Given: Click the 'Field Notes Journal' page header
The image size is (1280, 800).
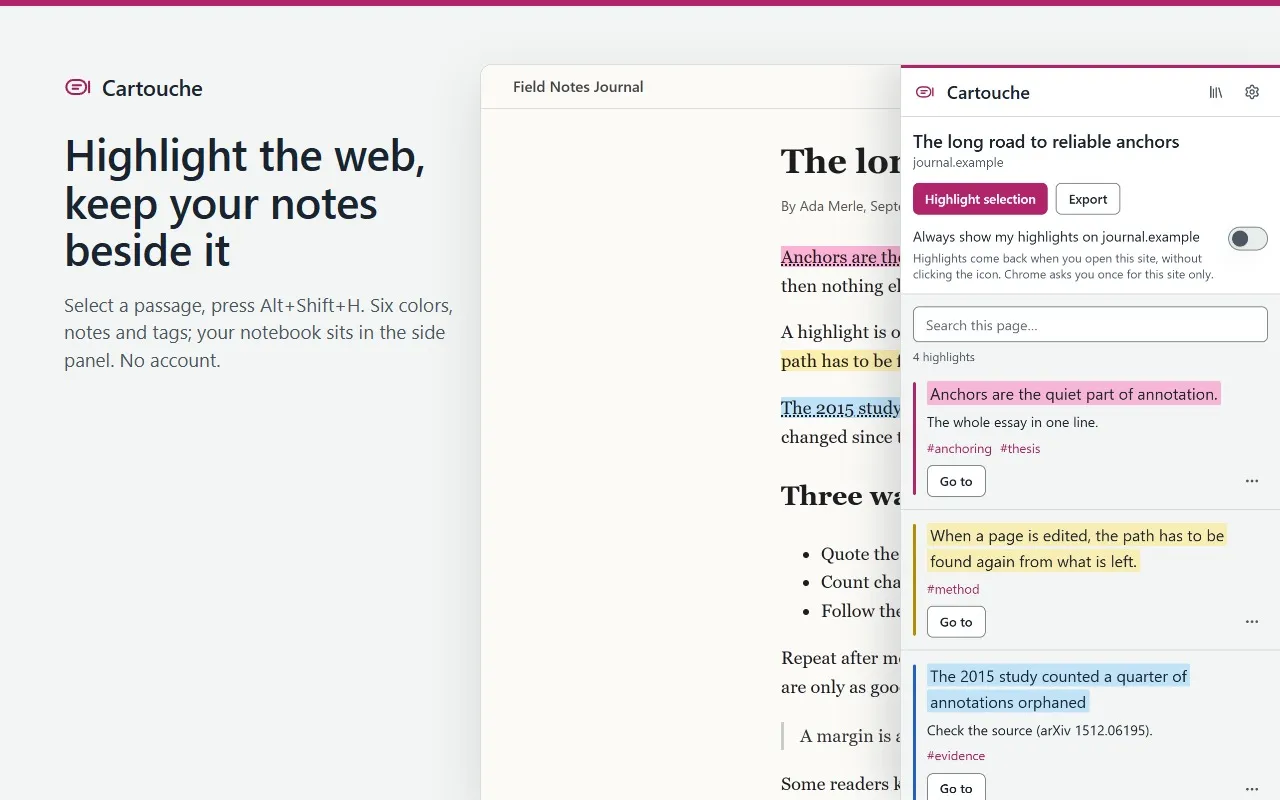Looking at the screenshot, I should (578, 87).
